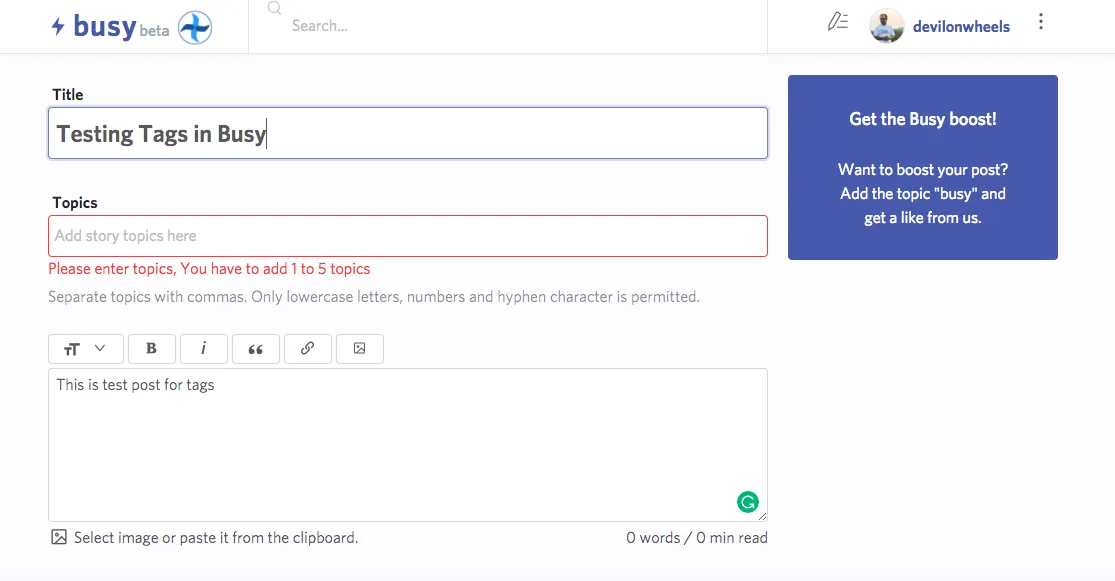
Task: Click the lightning bolt icon beside busy
Action: [x=58, y=27]
